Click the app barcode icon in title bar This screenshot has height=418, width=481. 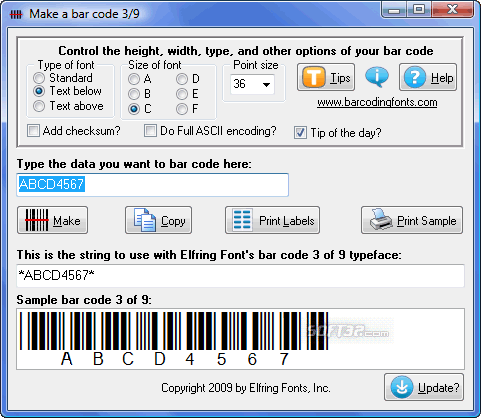pos(16,14)
